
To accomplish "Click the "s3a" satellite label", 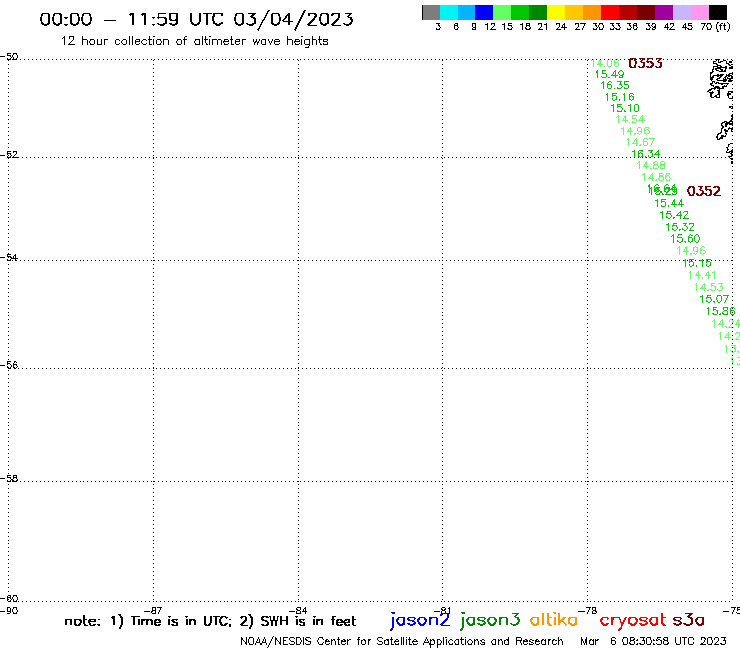I will tap(688, 620).
